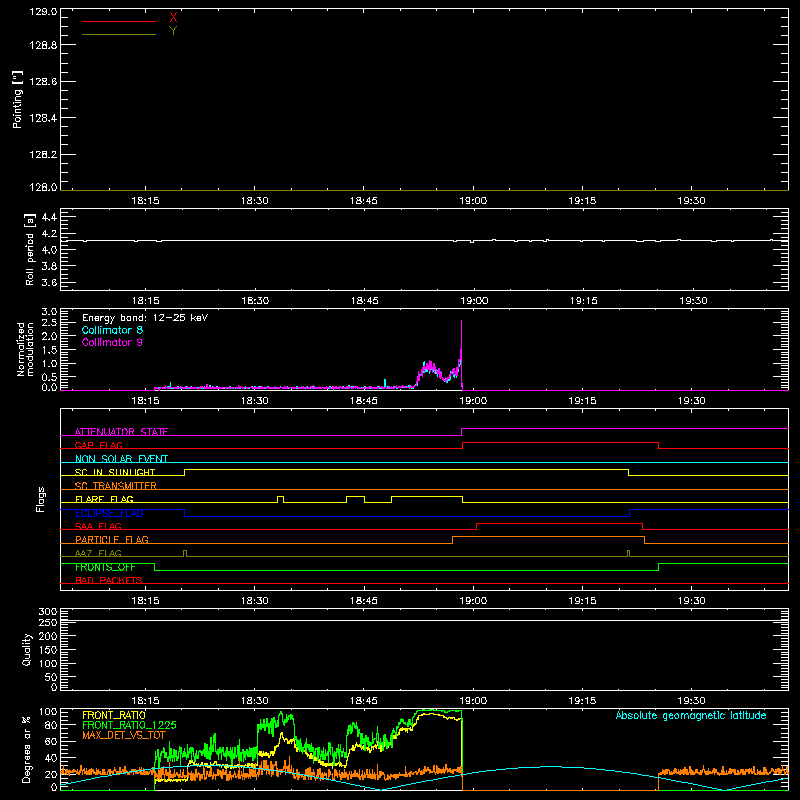Screen dimensions: 800x800
Task: Click the olive Y legend line in Pointing panel
Action: (x=119, y=34)
